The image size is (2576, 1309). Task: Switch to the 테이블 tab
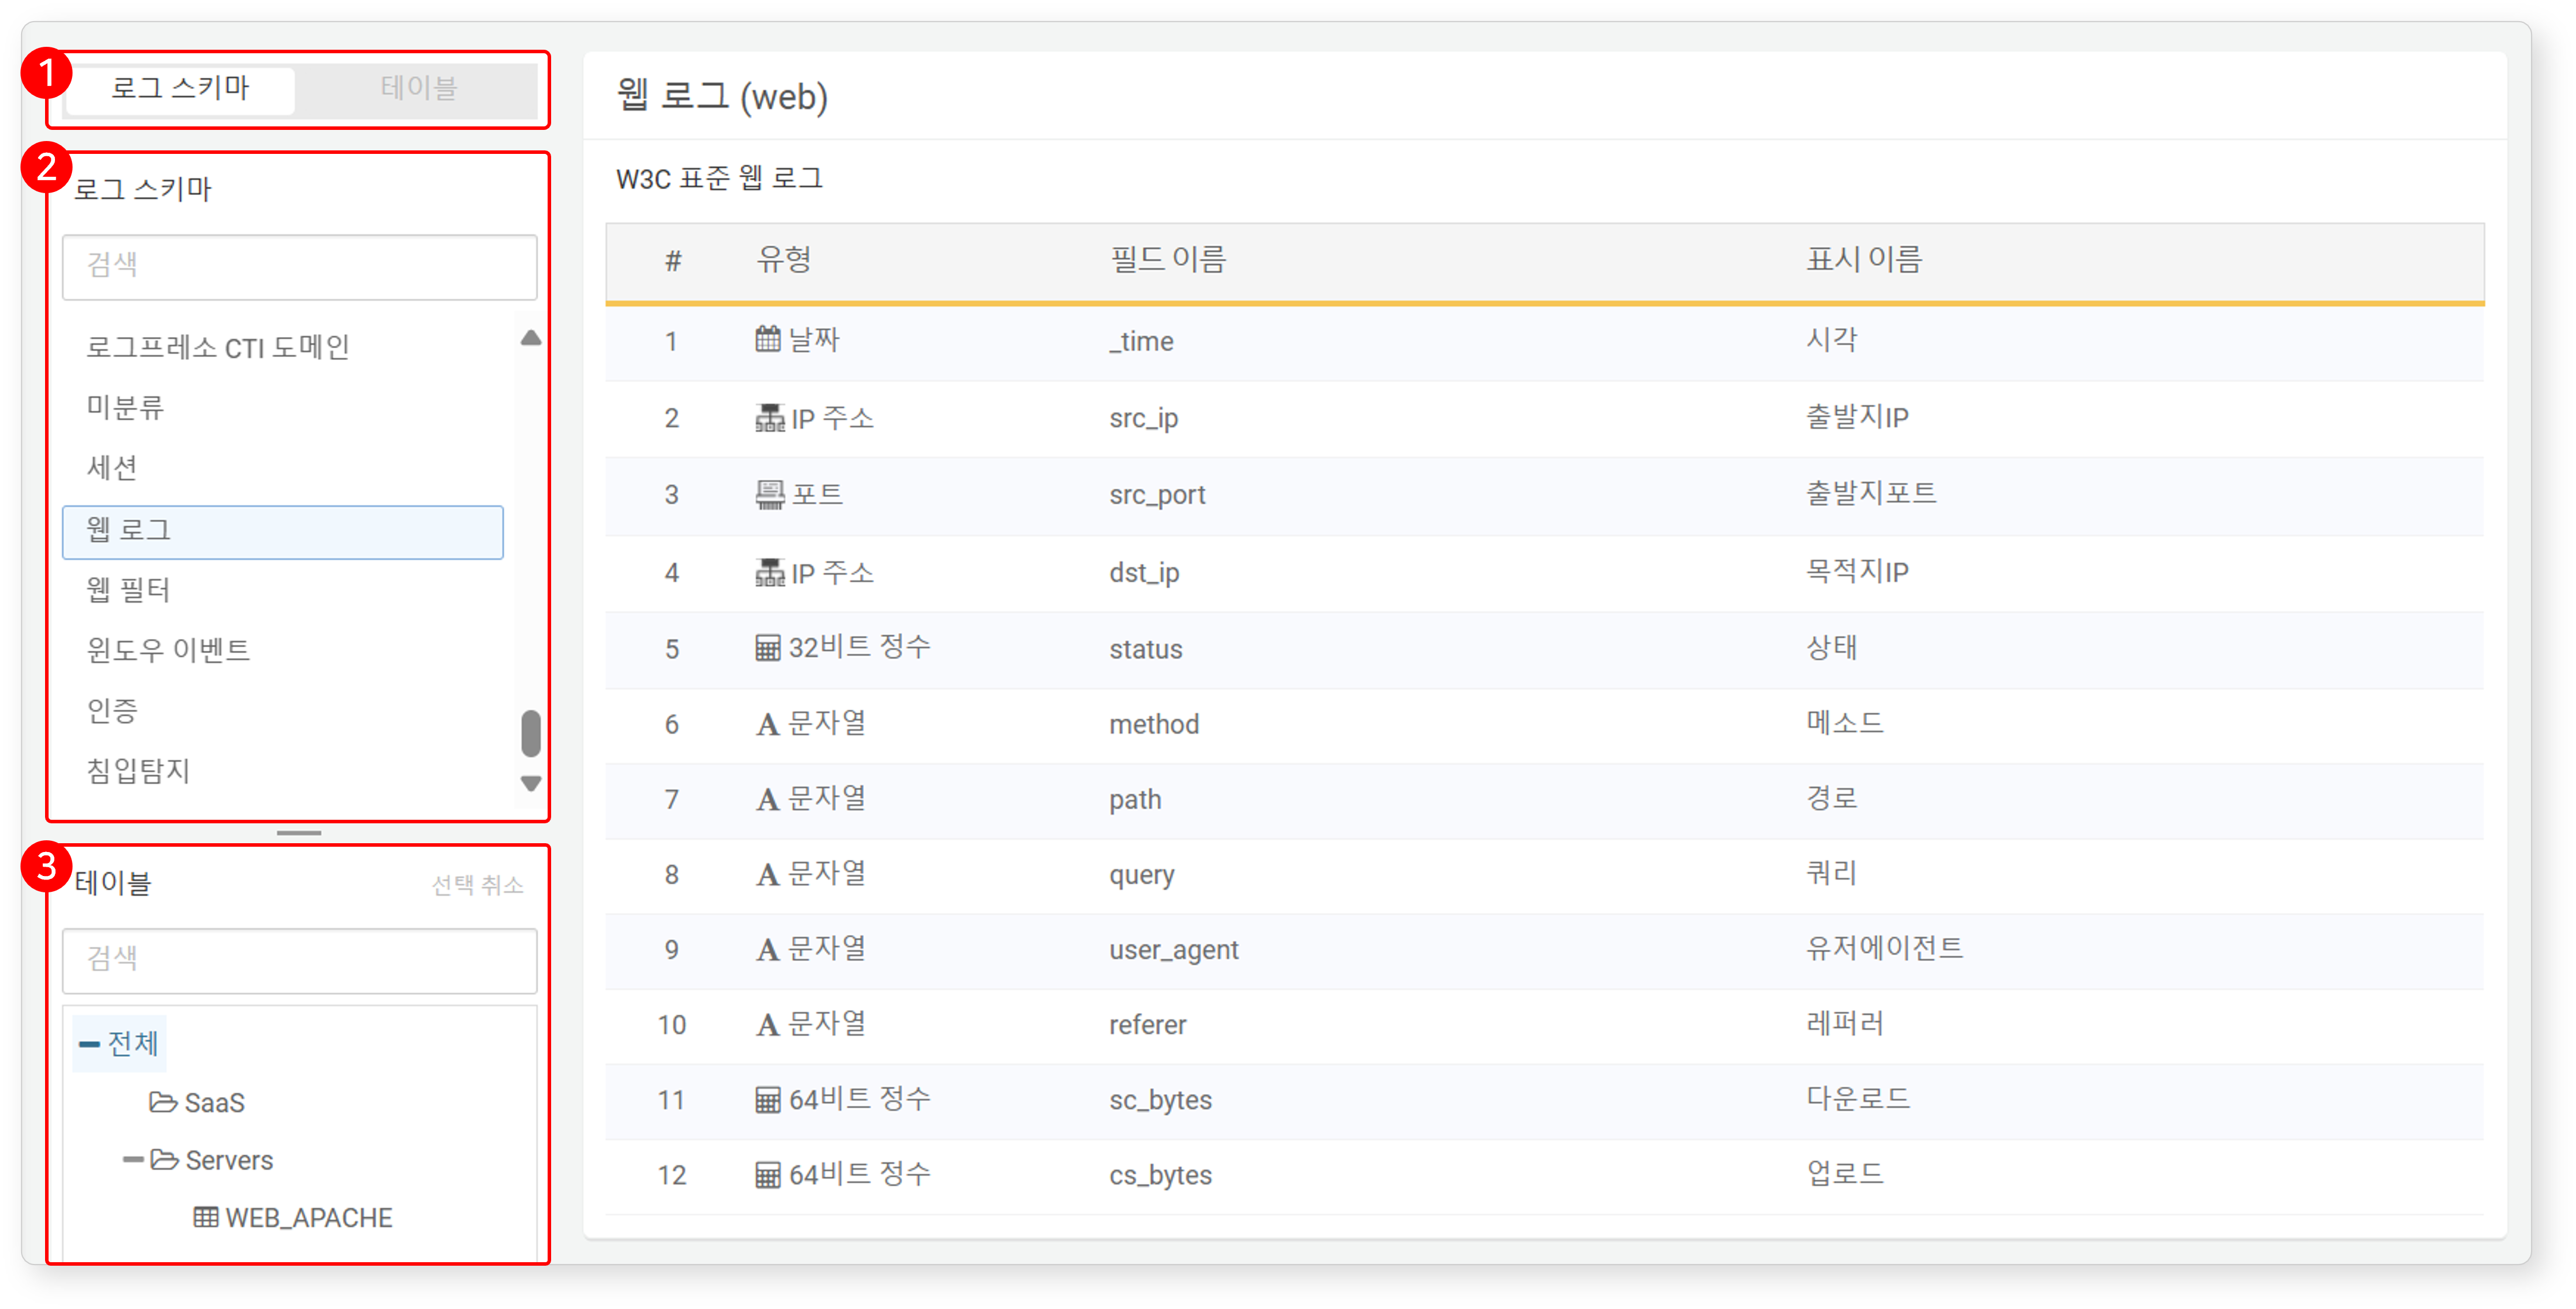point(418,89)
